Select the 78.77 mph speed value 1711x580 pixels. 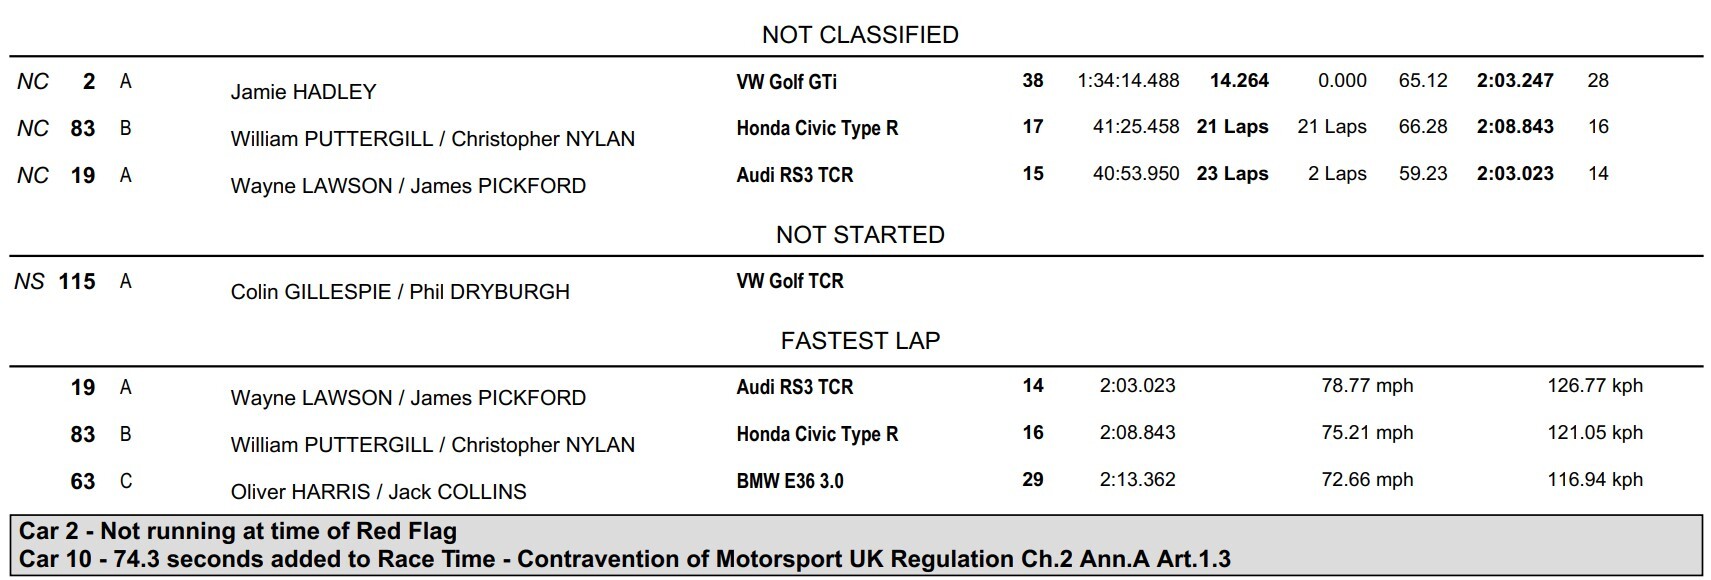(x=1367, y=386)
